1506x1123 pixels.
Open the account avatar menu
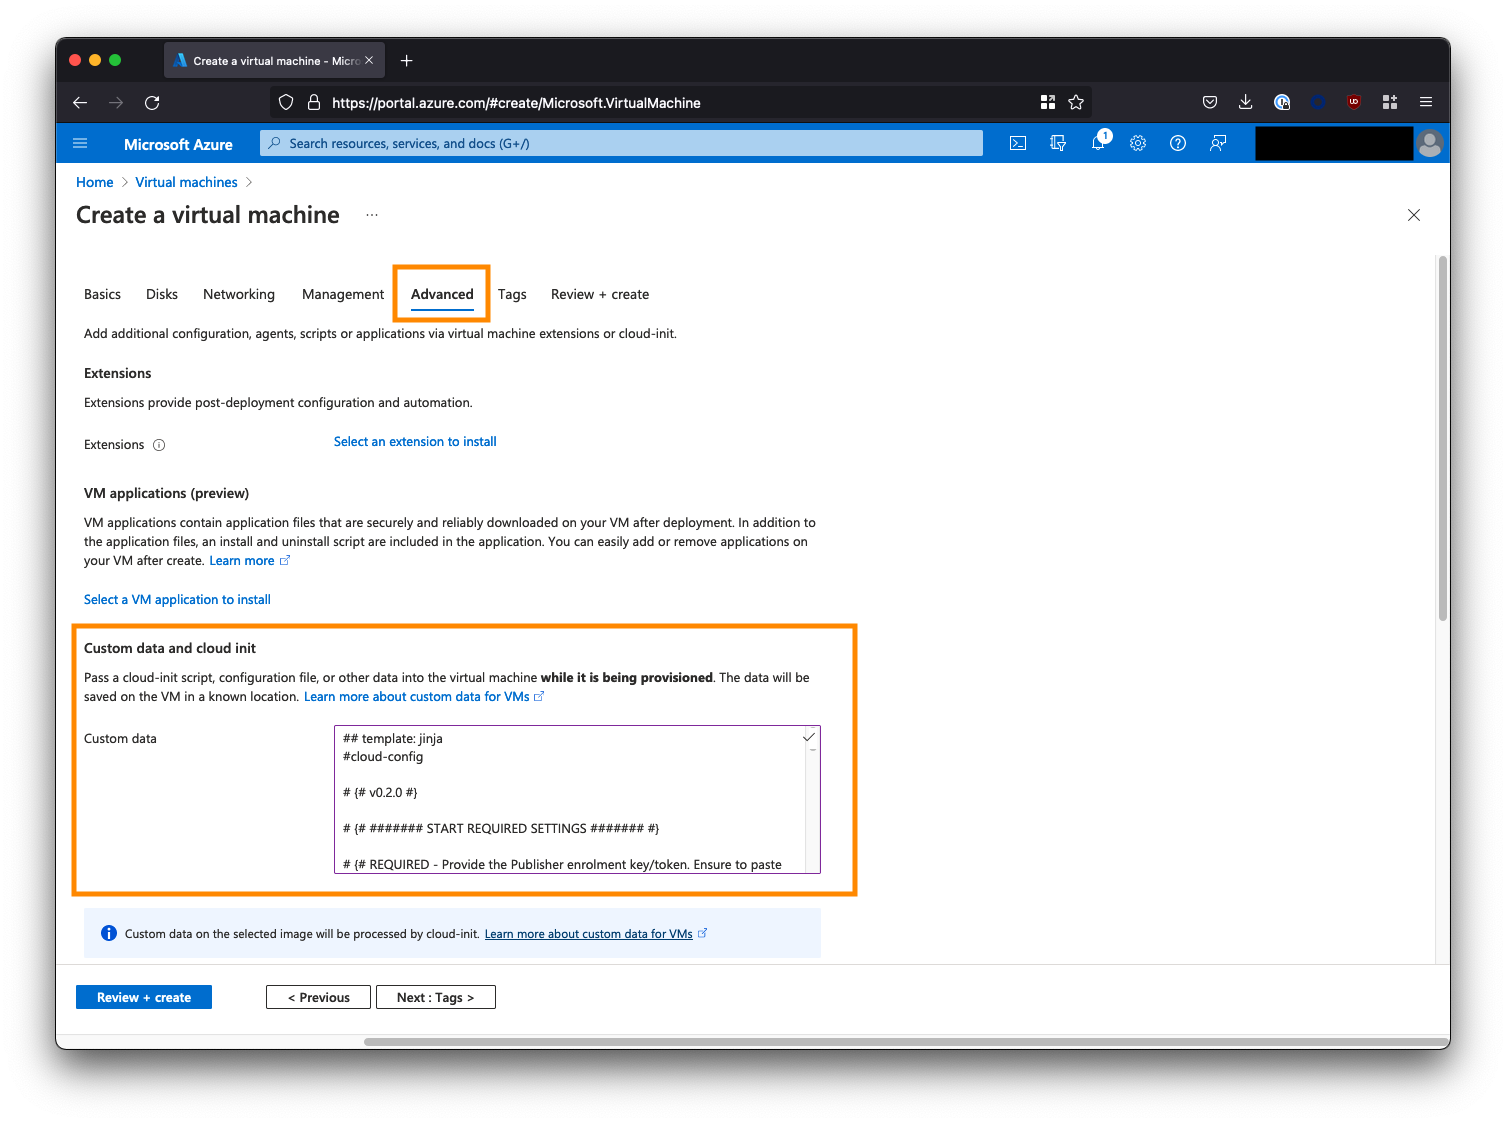(1430, 144)
